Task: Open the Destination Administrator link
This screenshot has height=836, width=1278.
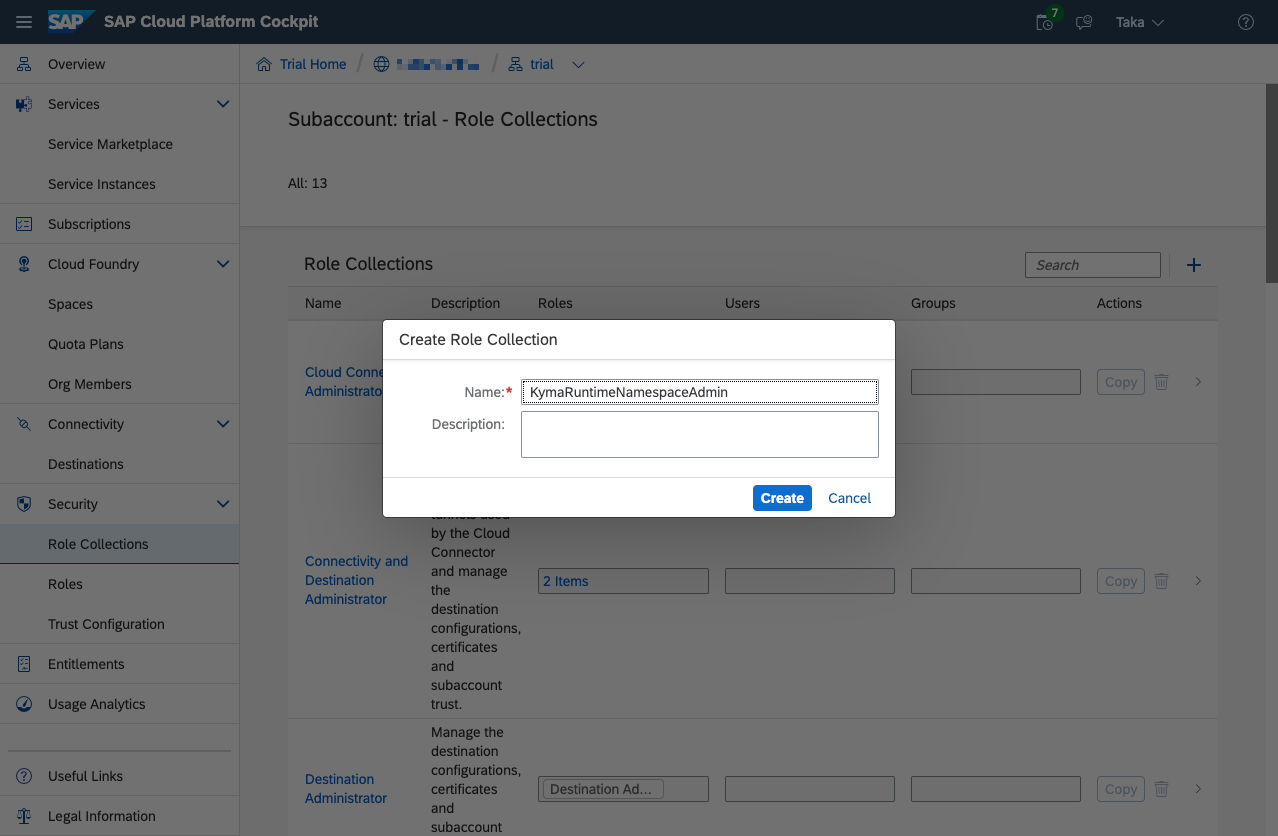Action: point(346,788)
